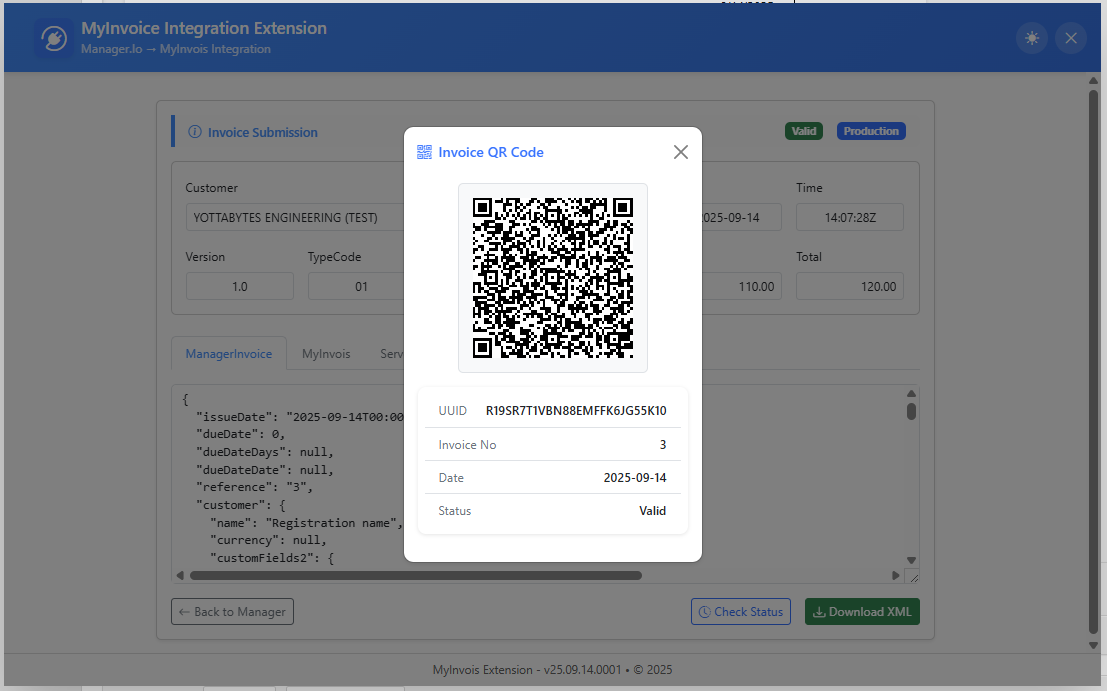Click Back to Manager
Image resolution: width=1107 pixels, height=691 pixels.
[232, 611]
